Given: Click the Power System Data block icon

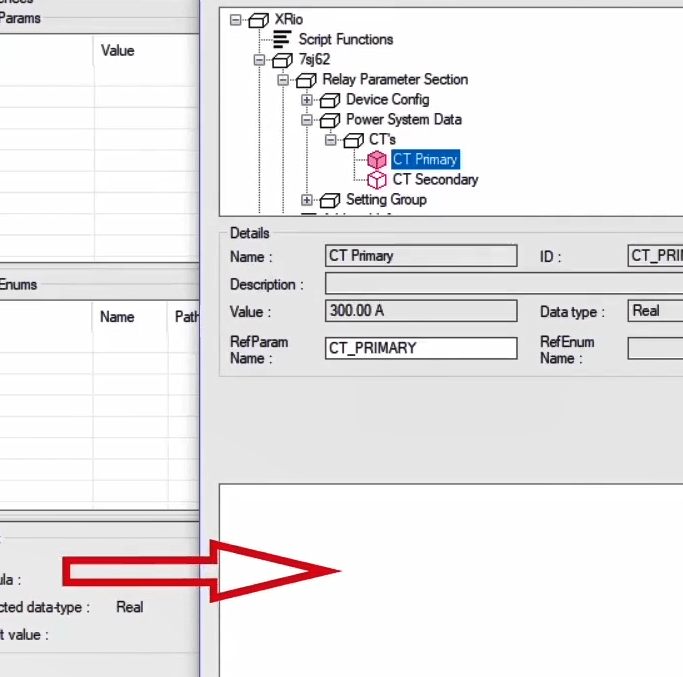Looking at the screenshot, I should [331, 119].
